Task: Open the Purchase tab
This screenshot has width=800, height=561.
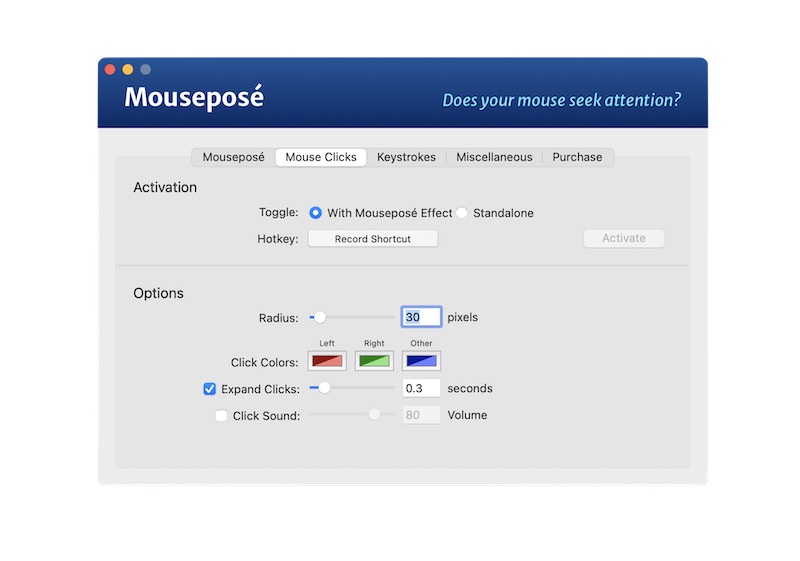Action: tap(577, 157)
